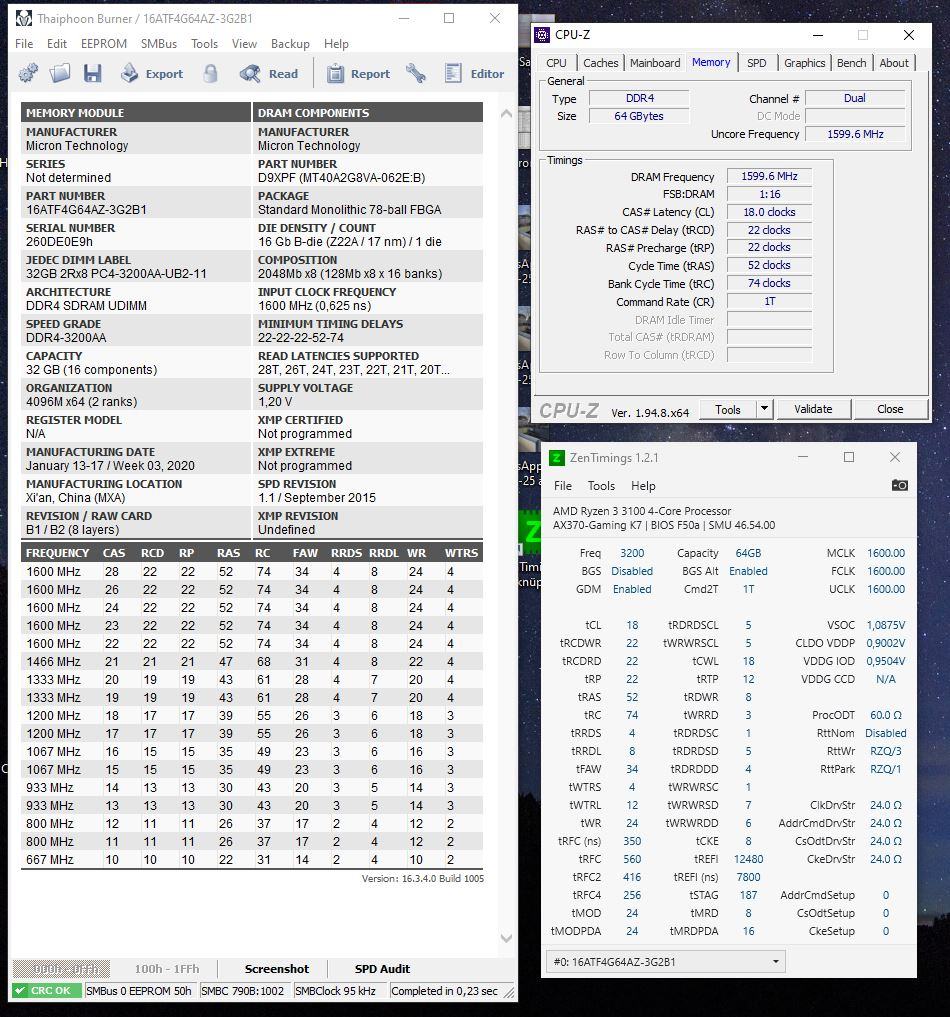
Task: Open the SMBus menu
Action: coord(159,43)
